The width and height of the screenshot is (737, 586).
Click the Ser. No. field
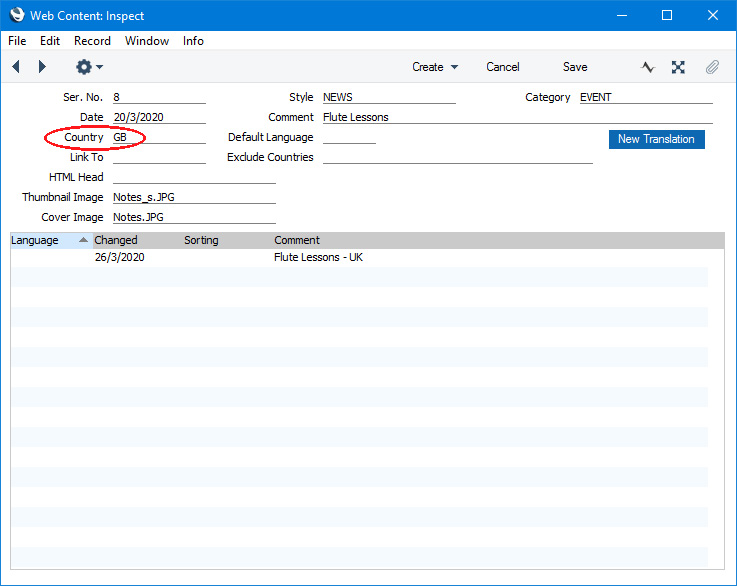[159, 97]
